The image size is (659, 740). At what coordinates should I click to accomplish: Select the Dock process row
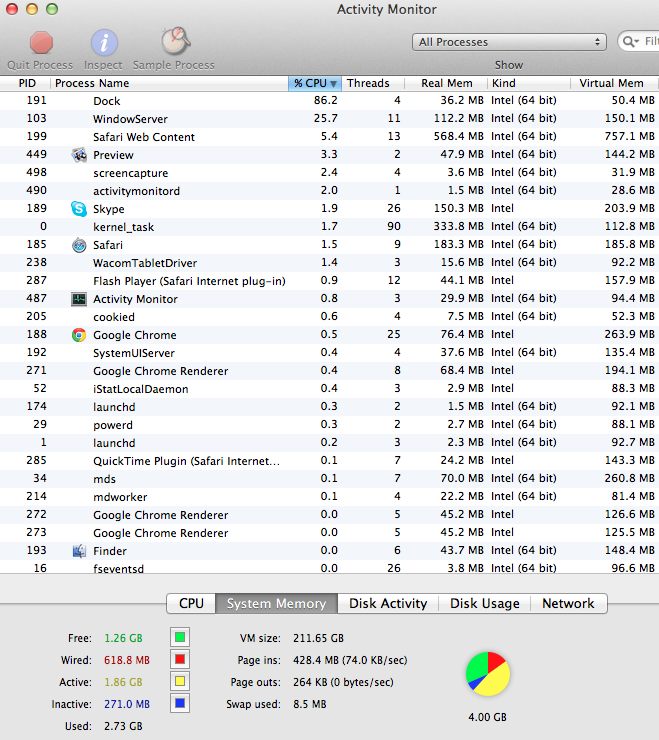click(330, 101)
